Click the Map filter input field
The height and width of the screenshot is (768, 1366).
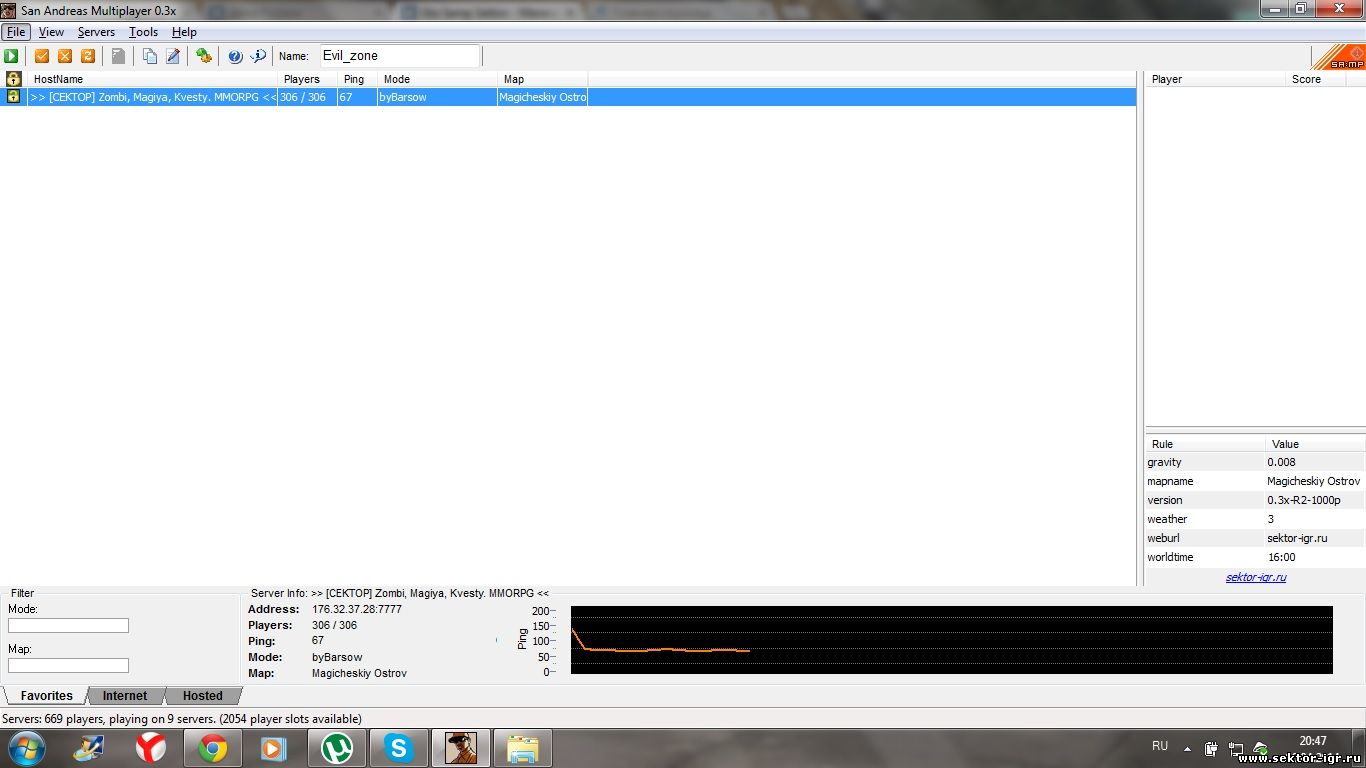(x=68, y=665)
